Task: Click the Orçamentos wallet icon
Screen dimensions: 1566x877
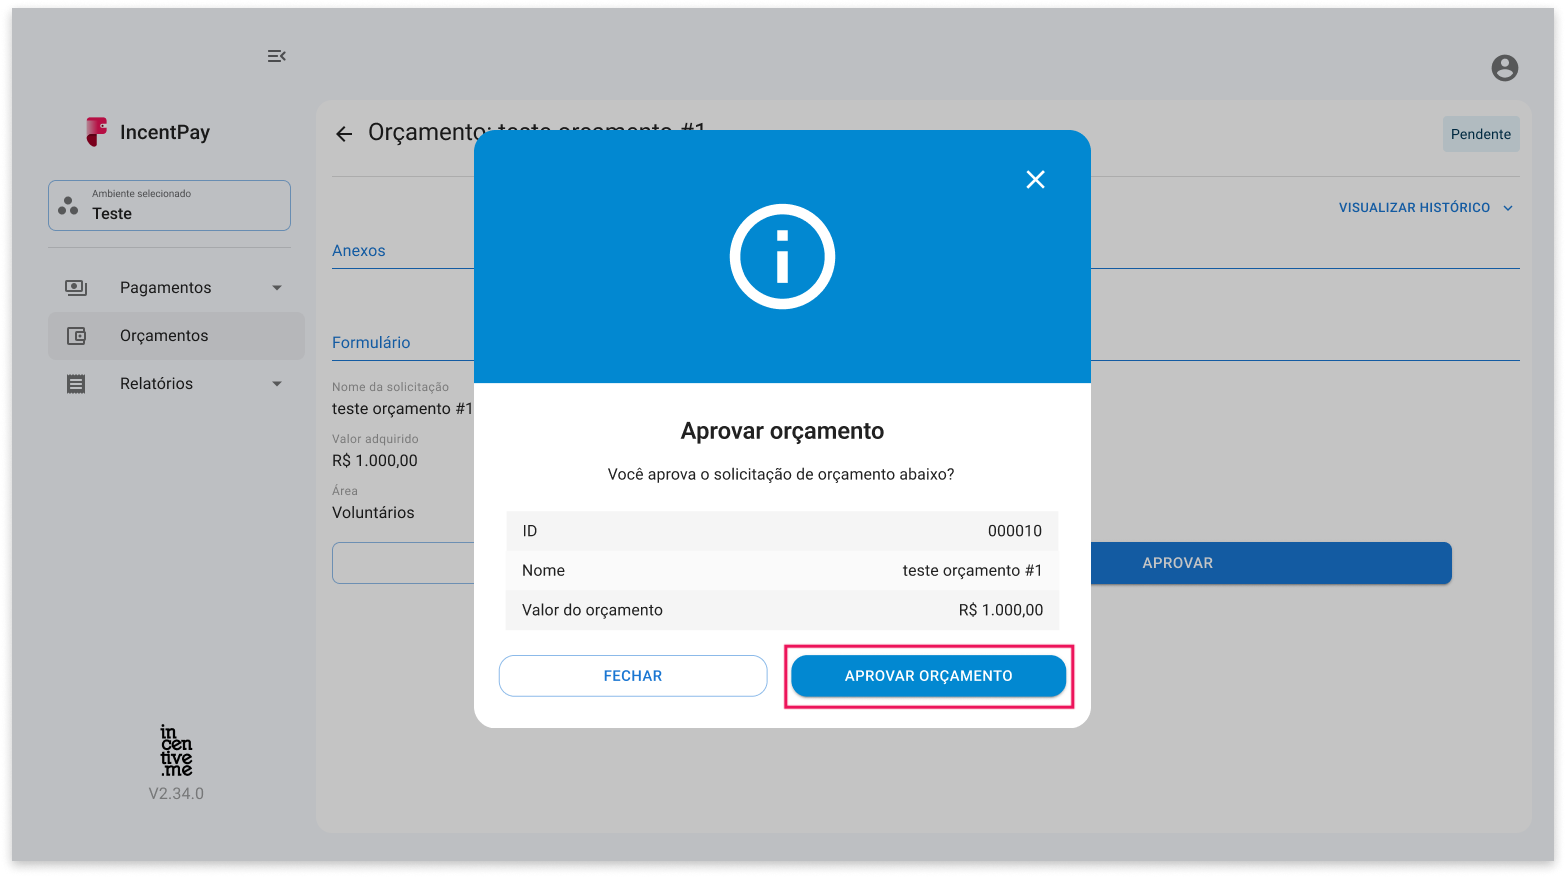Action: [76, 336]
